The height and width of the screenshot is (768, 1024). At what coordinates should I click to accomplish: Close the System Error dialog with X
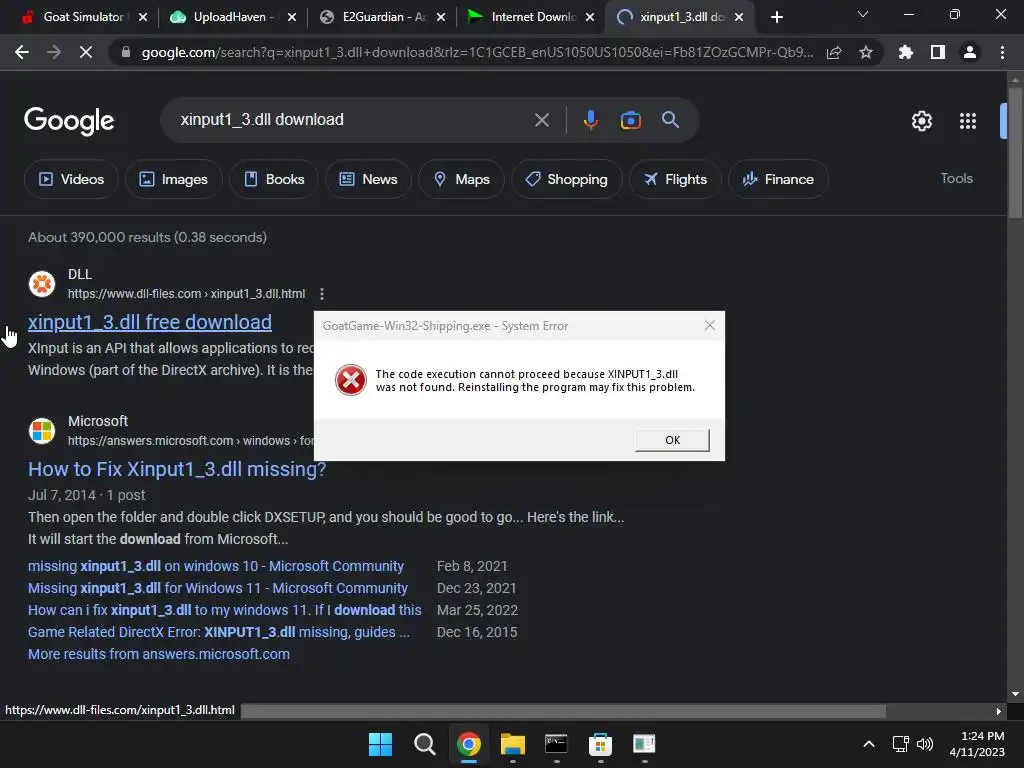[710, 325]
